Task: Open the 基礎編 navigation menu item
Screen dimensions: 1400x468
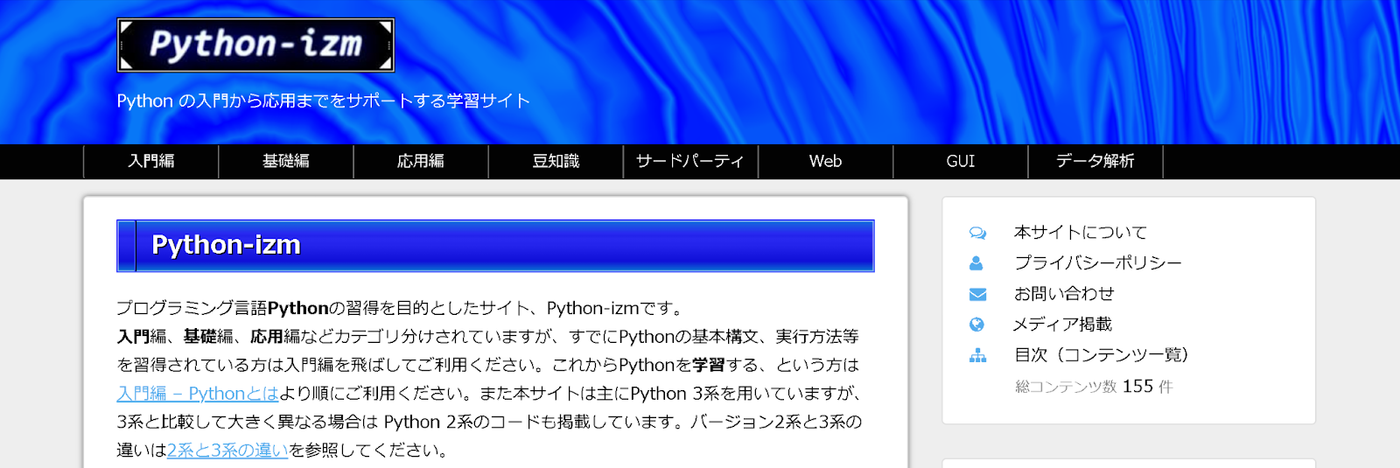Action: [x=286, y=161]
